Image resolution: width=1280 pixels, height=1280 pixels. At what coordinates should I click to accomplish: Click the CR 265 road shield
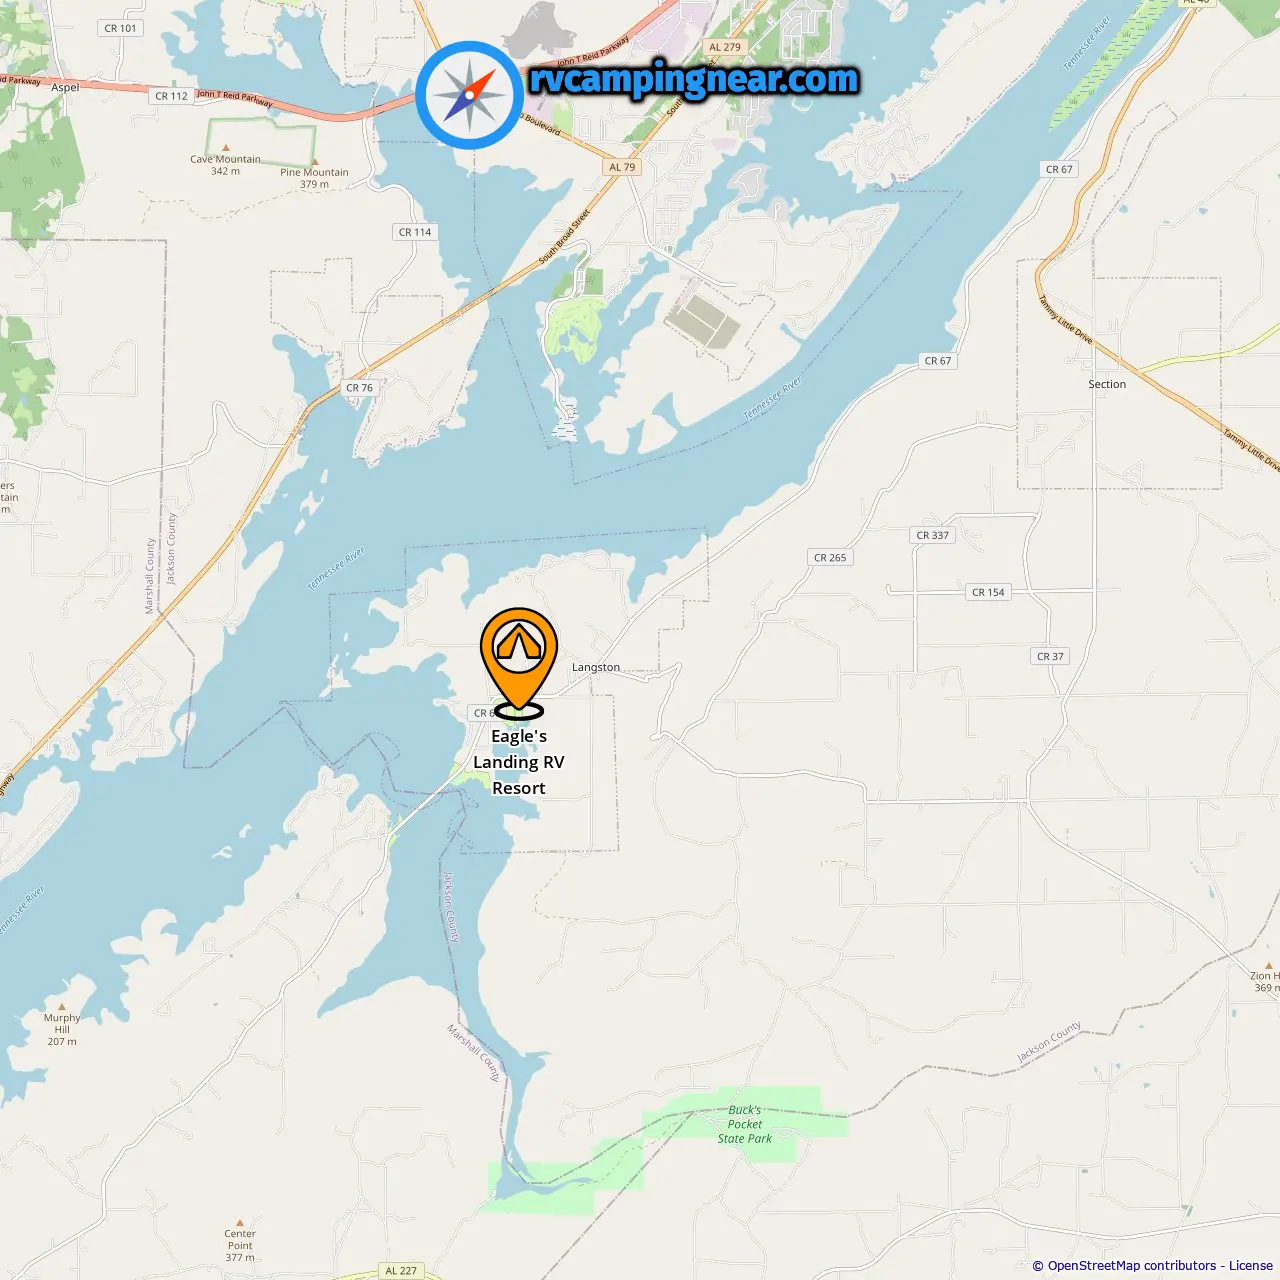pos(830,558)
